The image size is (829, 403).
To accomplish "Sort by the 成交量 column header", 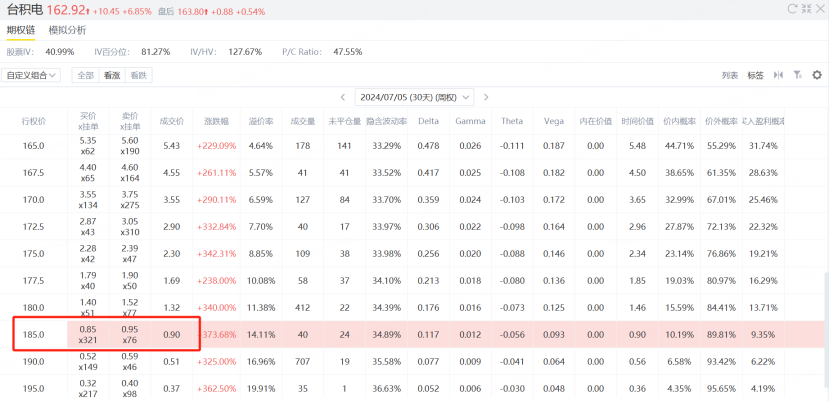I will (x=302, y=121).
